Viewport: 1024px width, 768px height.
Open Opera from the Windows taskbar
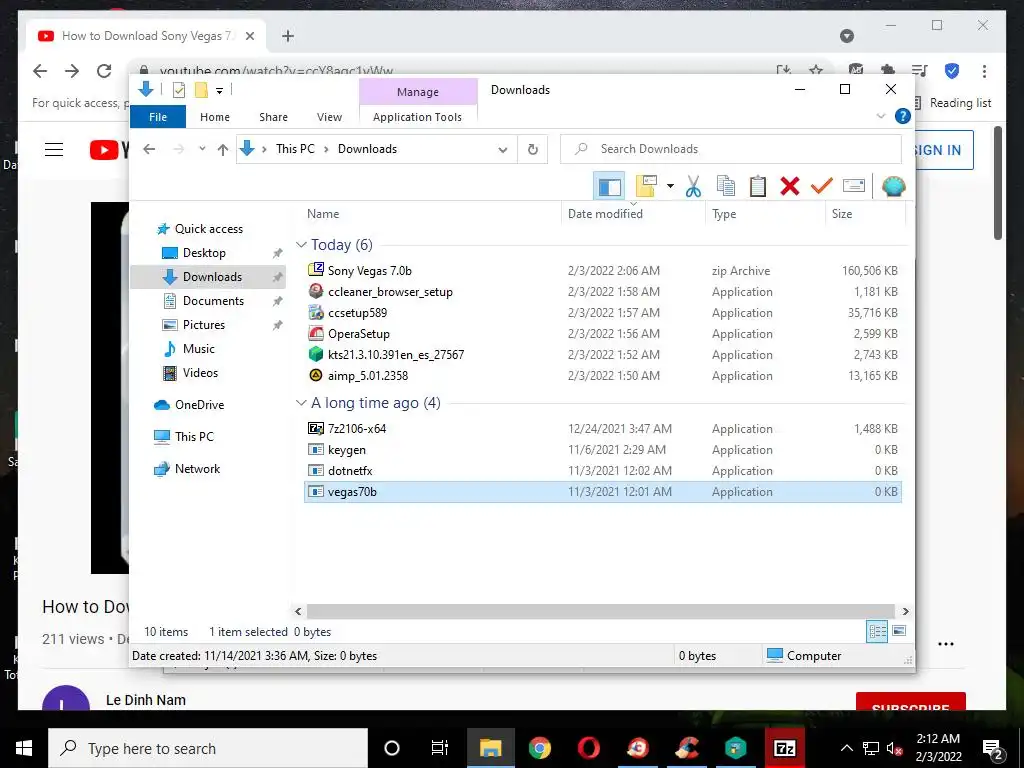588,748
